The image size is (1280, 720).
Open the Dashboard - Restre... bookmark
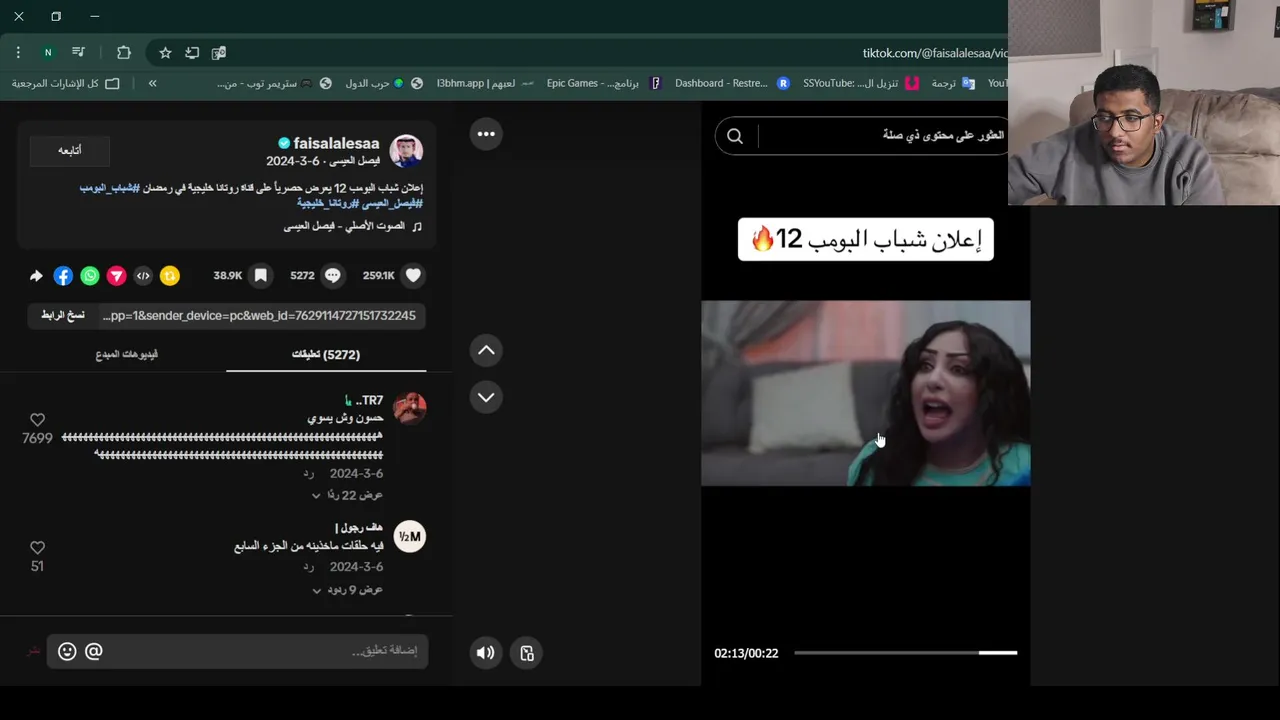coord(732,83)
